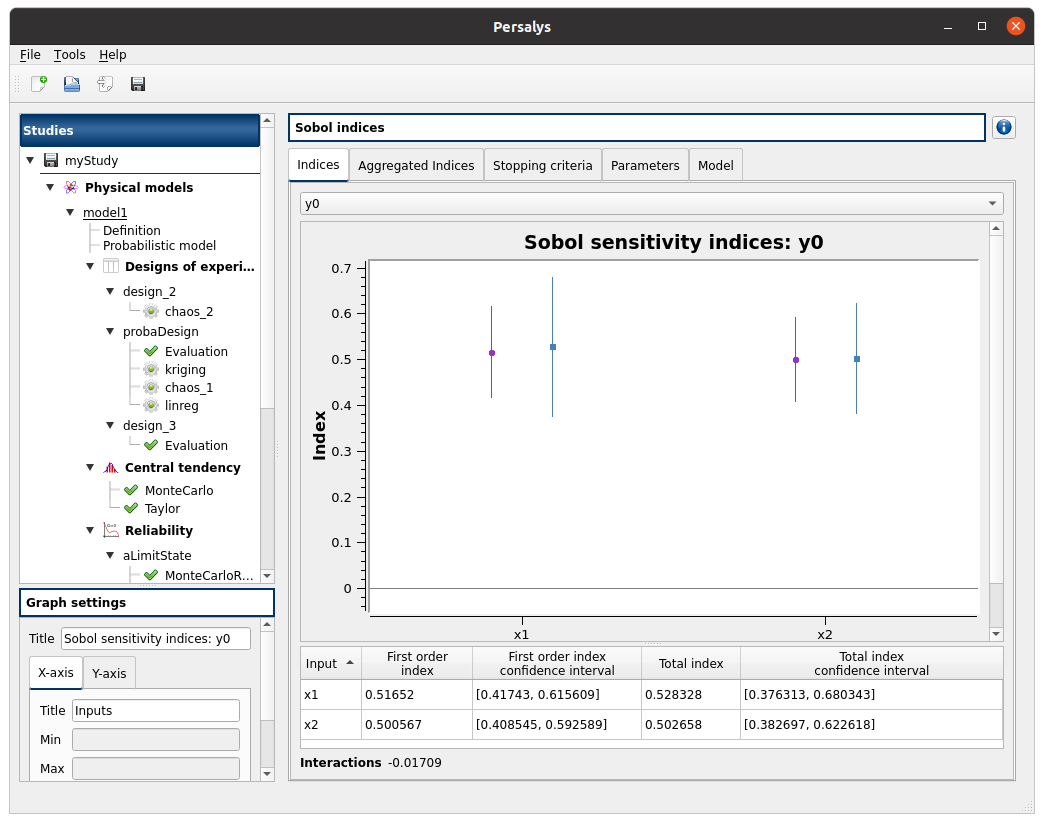The image size is (1044, 823).
Task: Click the curve icon beside Reliability
Action: coord(111,530)
